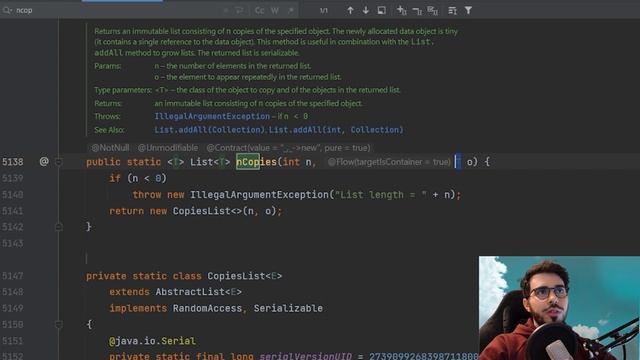
Task: Click the @ gutter icon on line 5138
Action: click(44, 162)
